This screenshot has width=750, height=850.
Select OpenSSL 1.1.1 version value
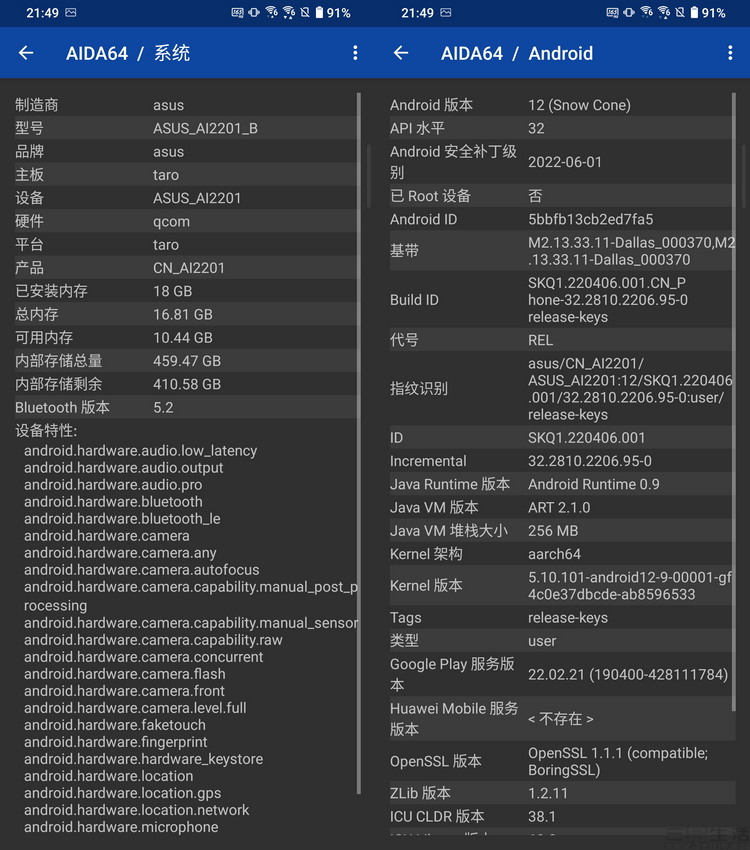pyautogui.click(x=618, y=761)
